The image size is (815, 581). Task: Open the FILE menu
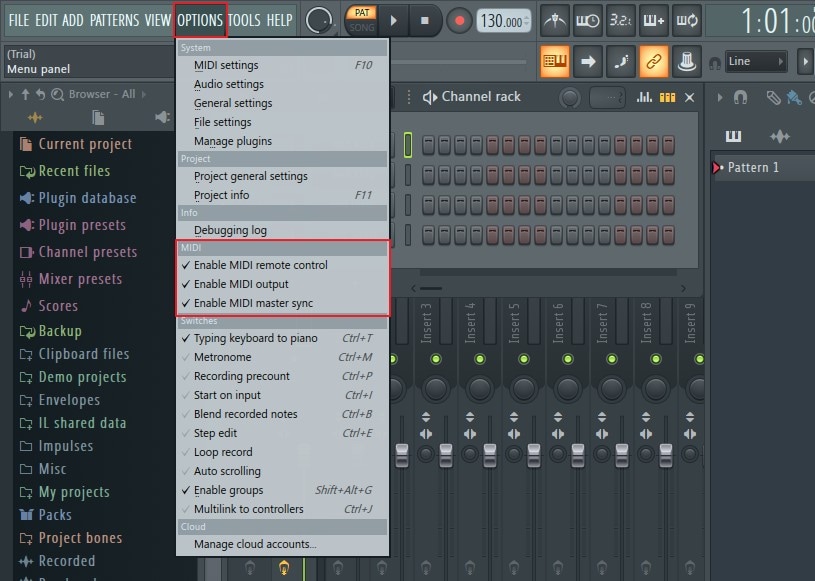tap(19, 20)
